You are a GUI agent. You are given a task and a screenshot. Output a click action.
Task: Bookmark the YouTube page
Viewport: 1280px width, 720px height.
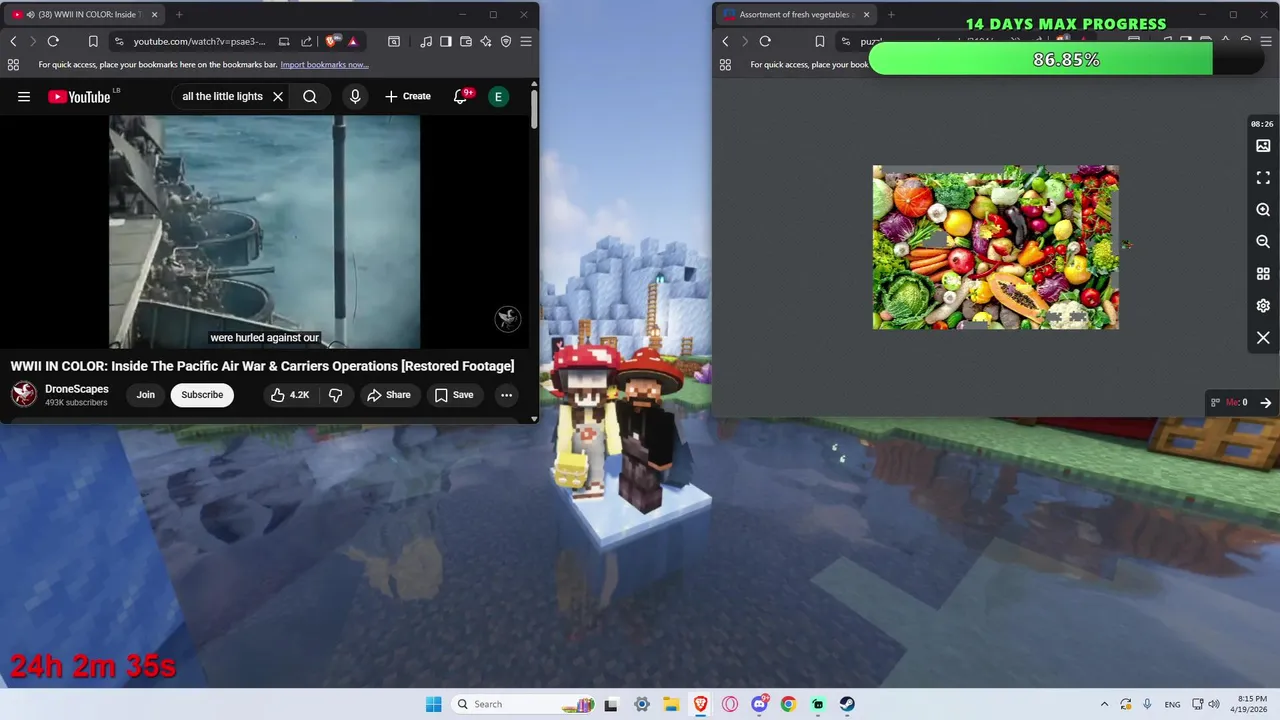(x=93, y=41)
